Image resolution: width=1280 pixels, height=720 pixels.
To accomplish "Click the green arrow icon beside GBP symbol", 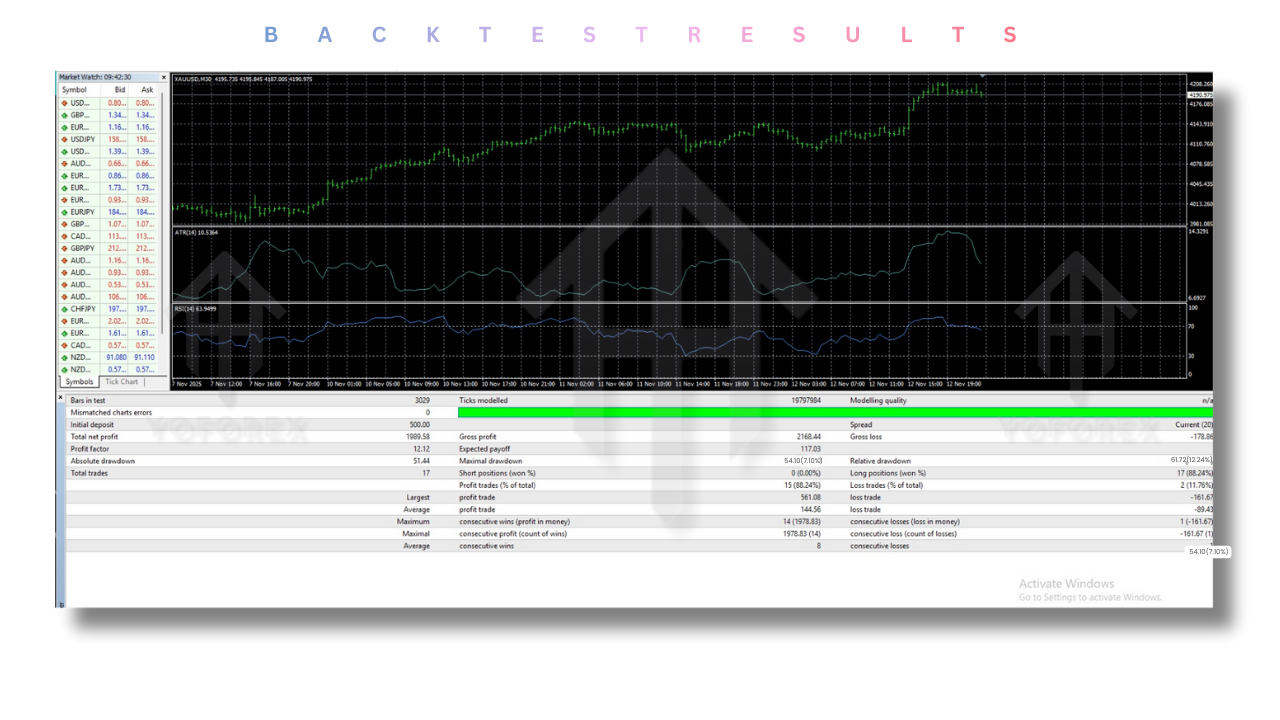I will point(62,115).
